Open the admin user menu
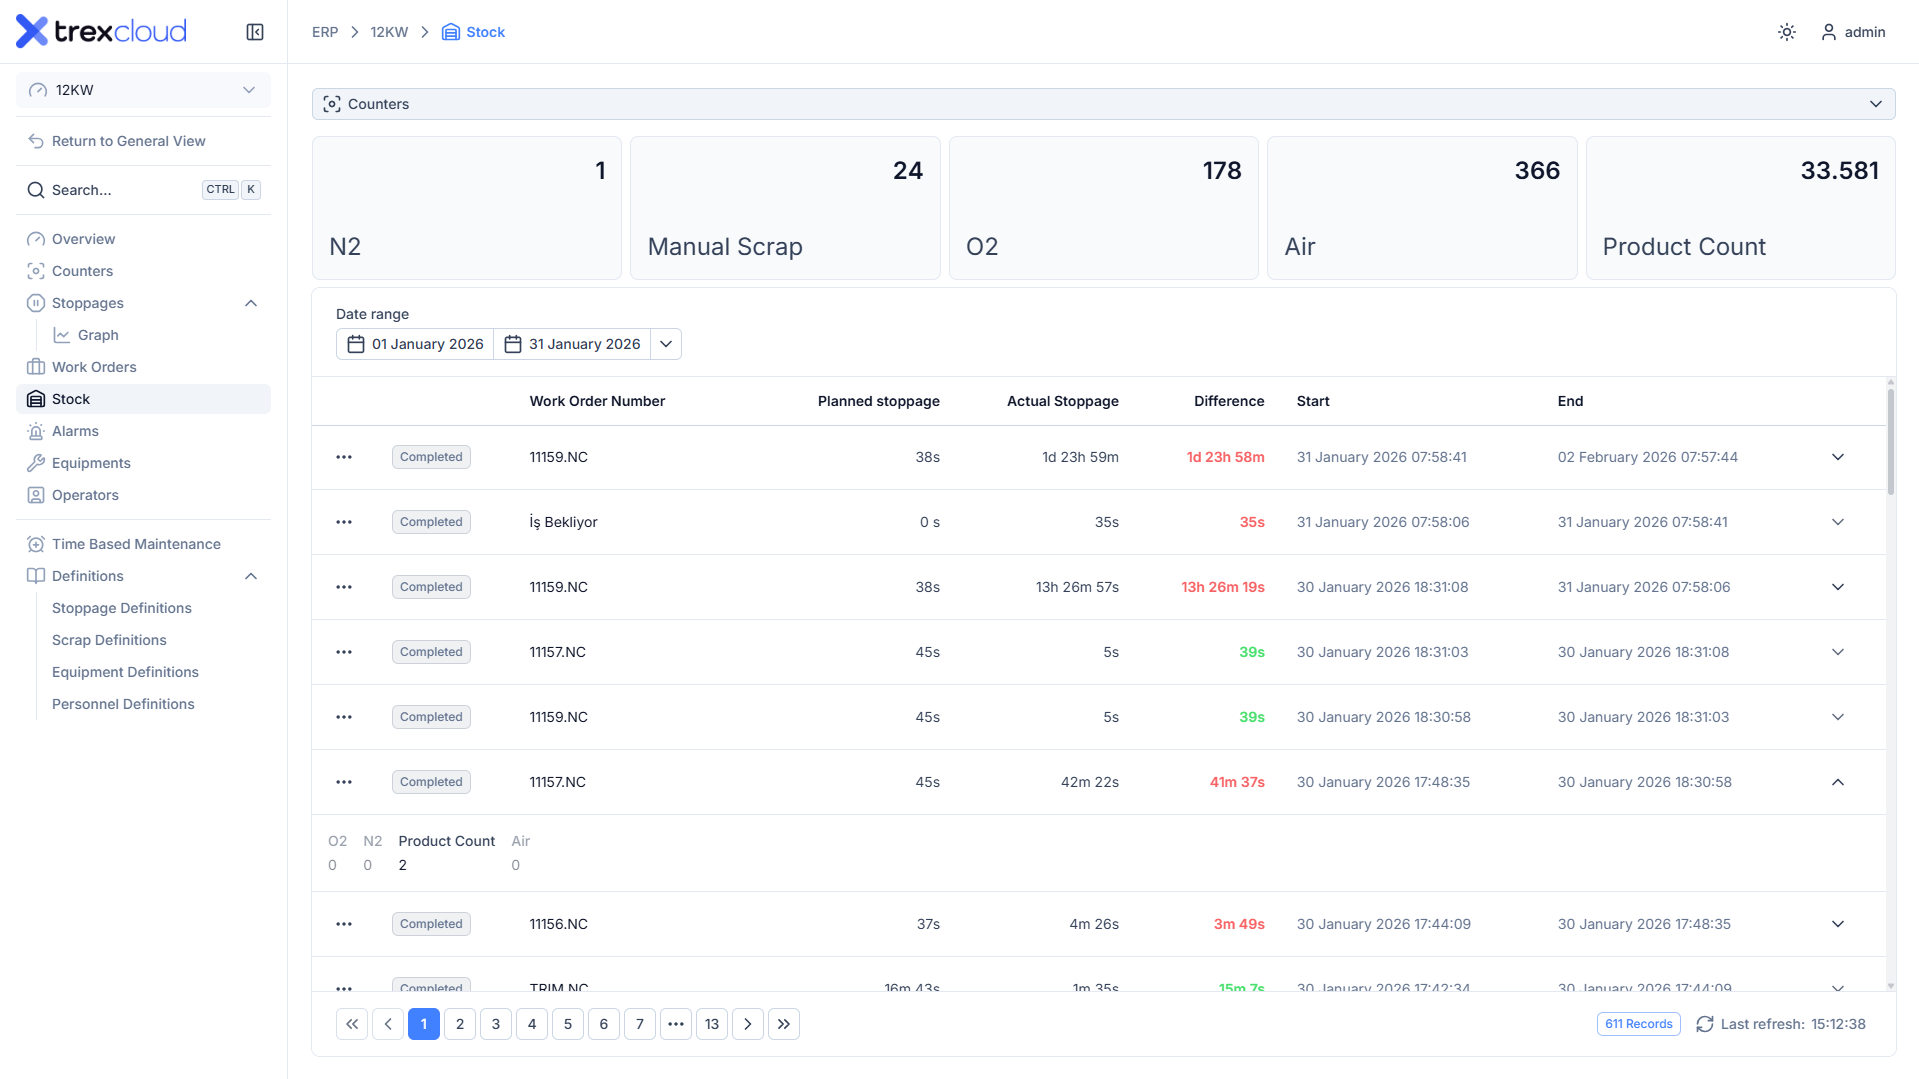The width and height of the screenshot is (1919, 1079). (1853, 32)
